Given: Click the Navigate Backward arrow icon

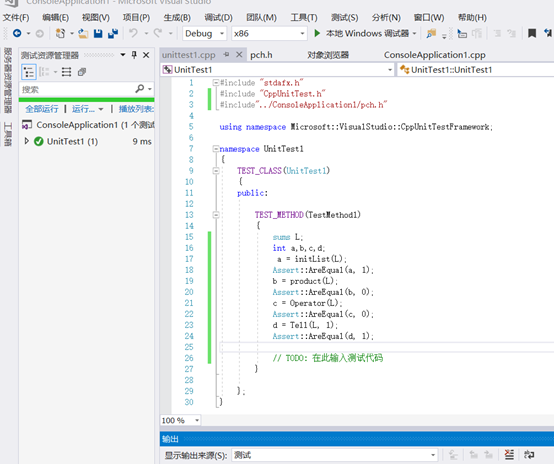Looking at the screenshot, I should [17, 33].
